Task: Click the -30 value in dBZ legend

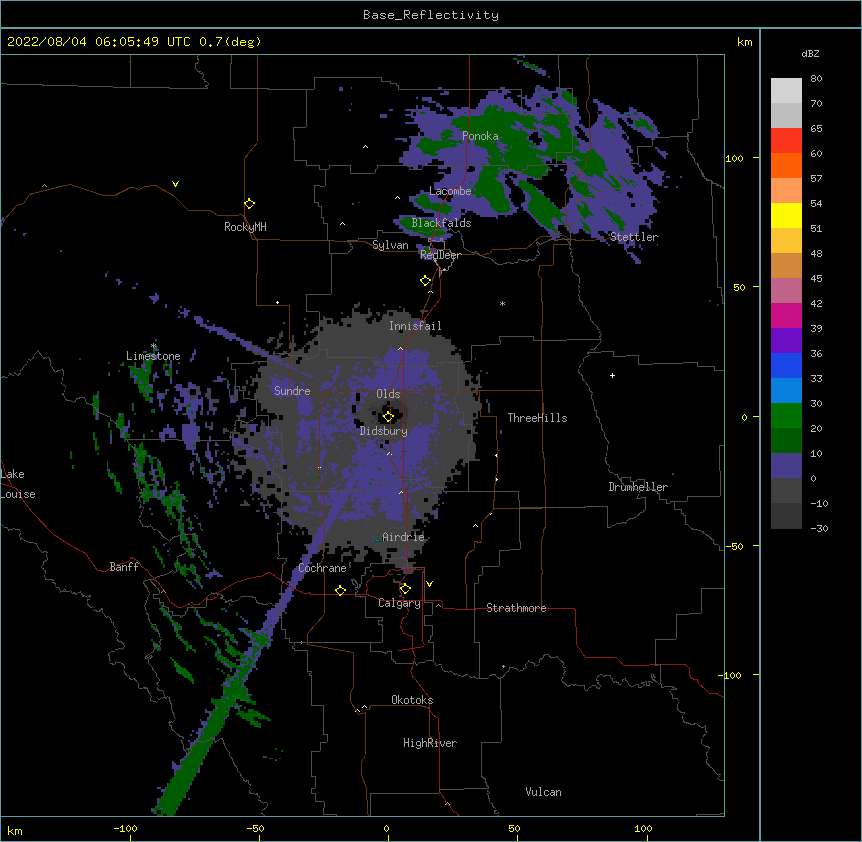Action: point(819,528)
